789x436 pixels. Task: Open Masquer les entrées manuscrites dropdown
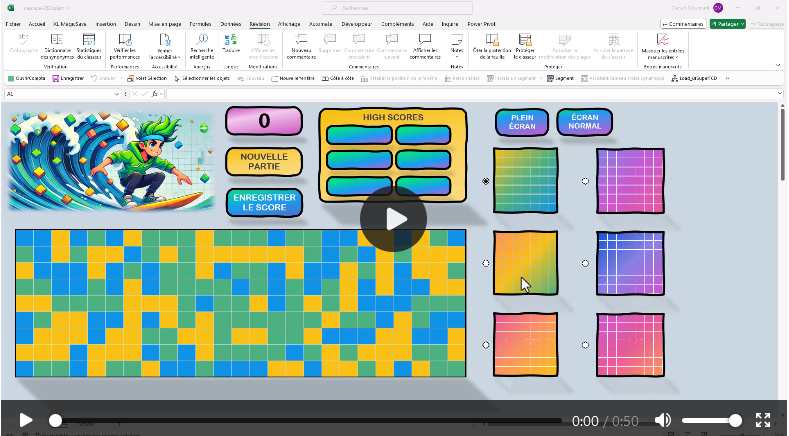coord(661,57)
